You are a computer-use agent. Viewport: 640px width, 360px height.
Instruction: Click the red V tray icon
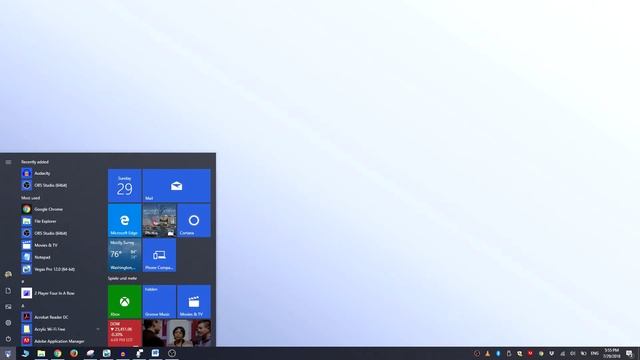point(530,353)
